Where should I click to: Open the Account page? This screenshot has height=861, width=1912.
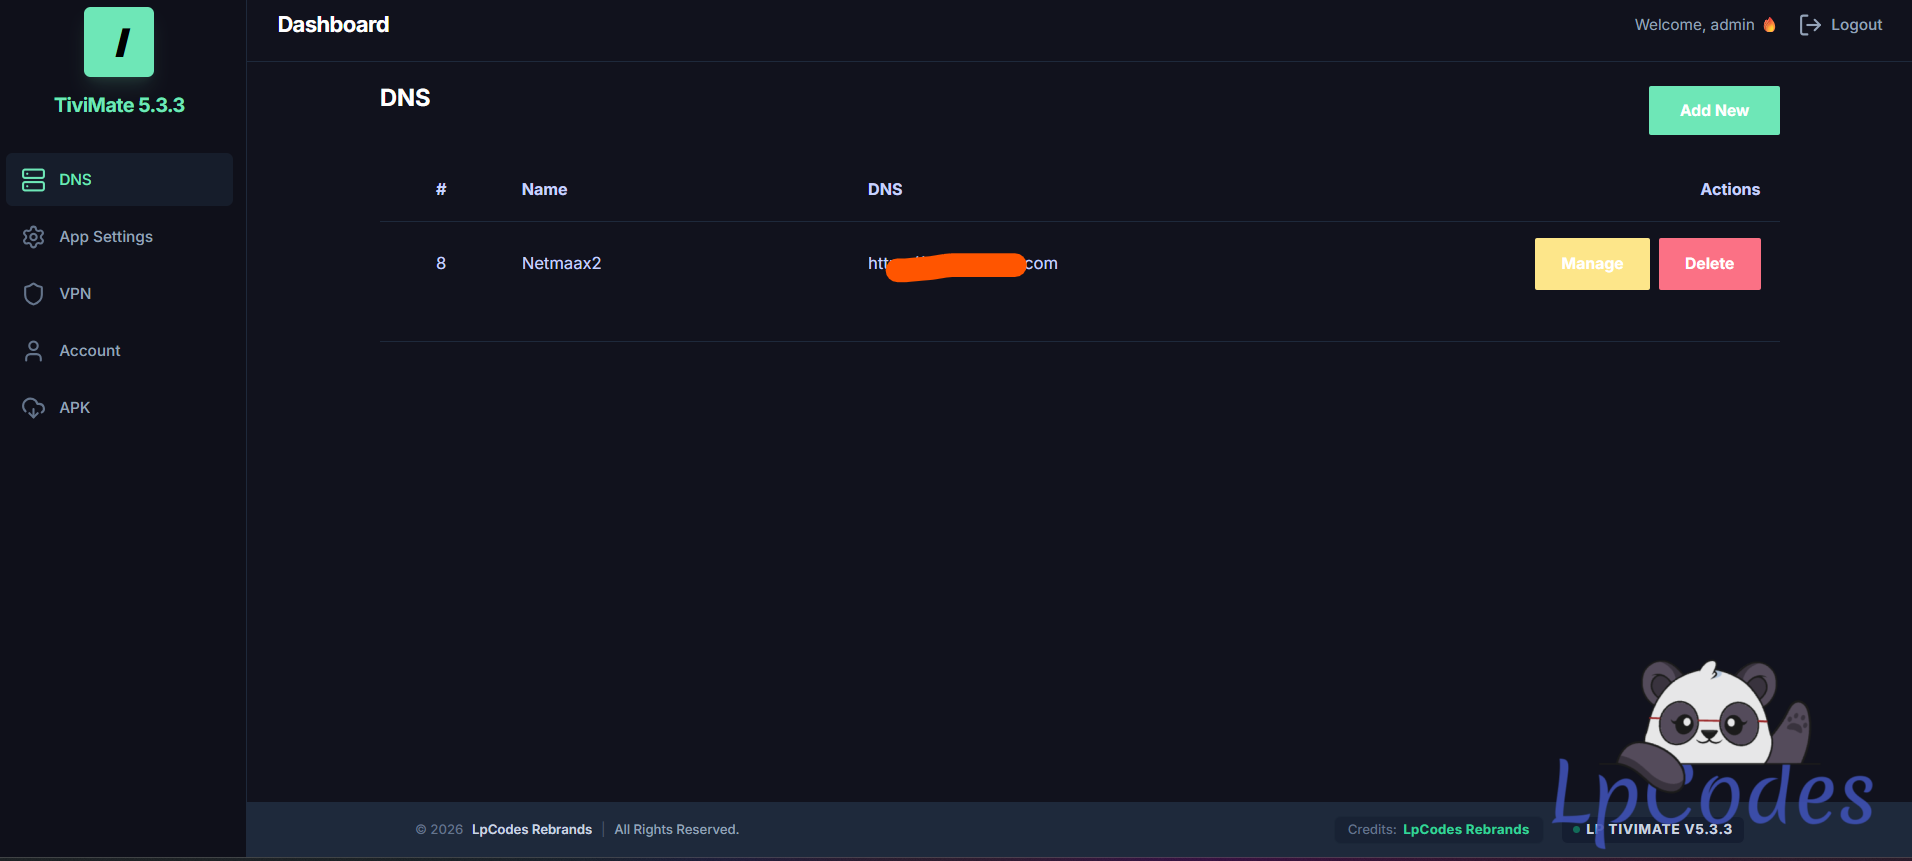pos(120,351)
